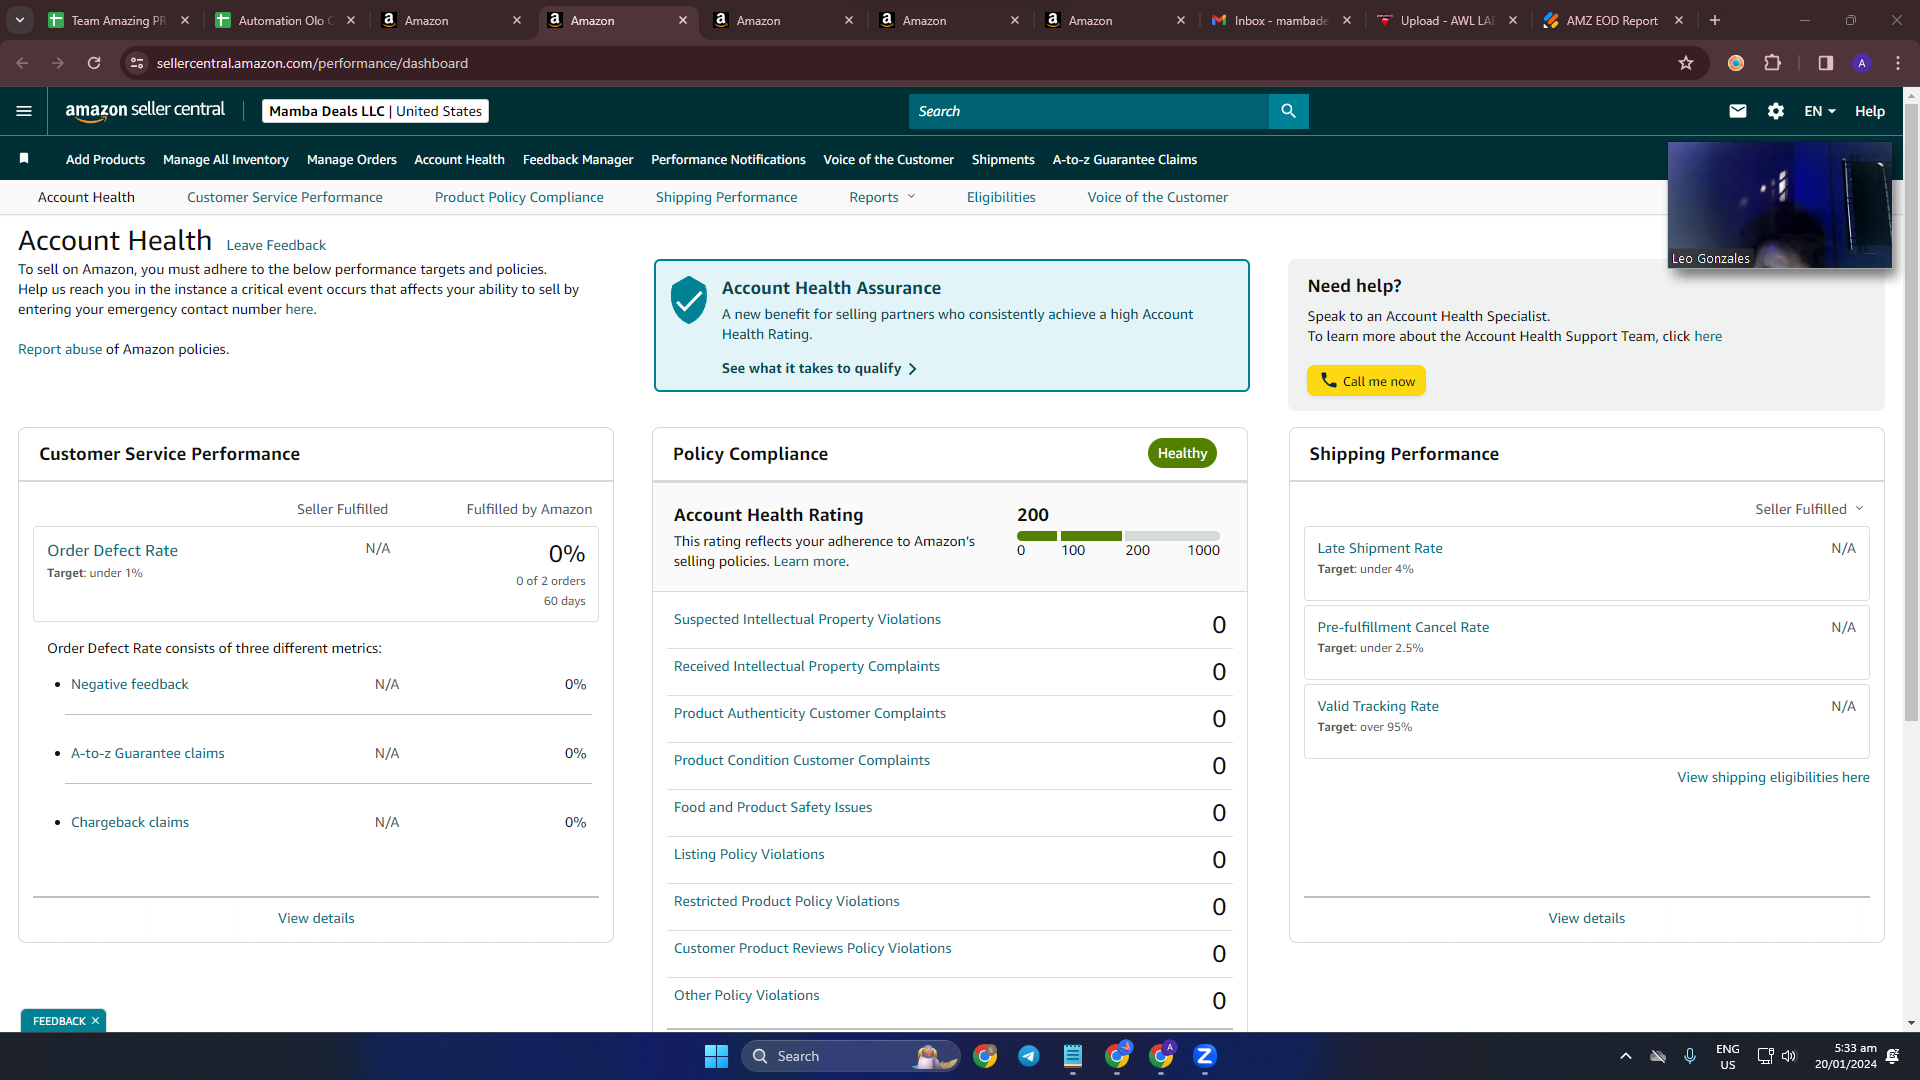Screen dimensions: 1920x1080
Task: Show hidden system tray icons
Action: coord(1626,1056)
